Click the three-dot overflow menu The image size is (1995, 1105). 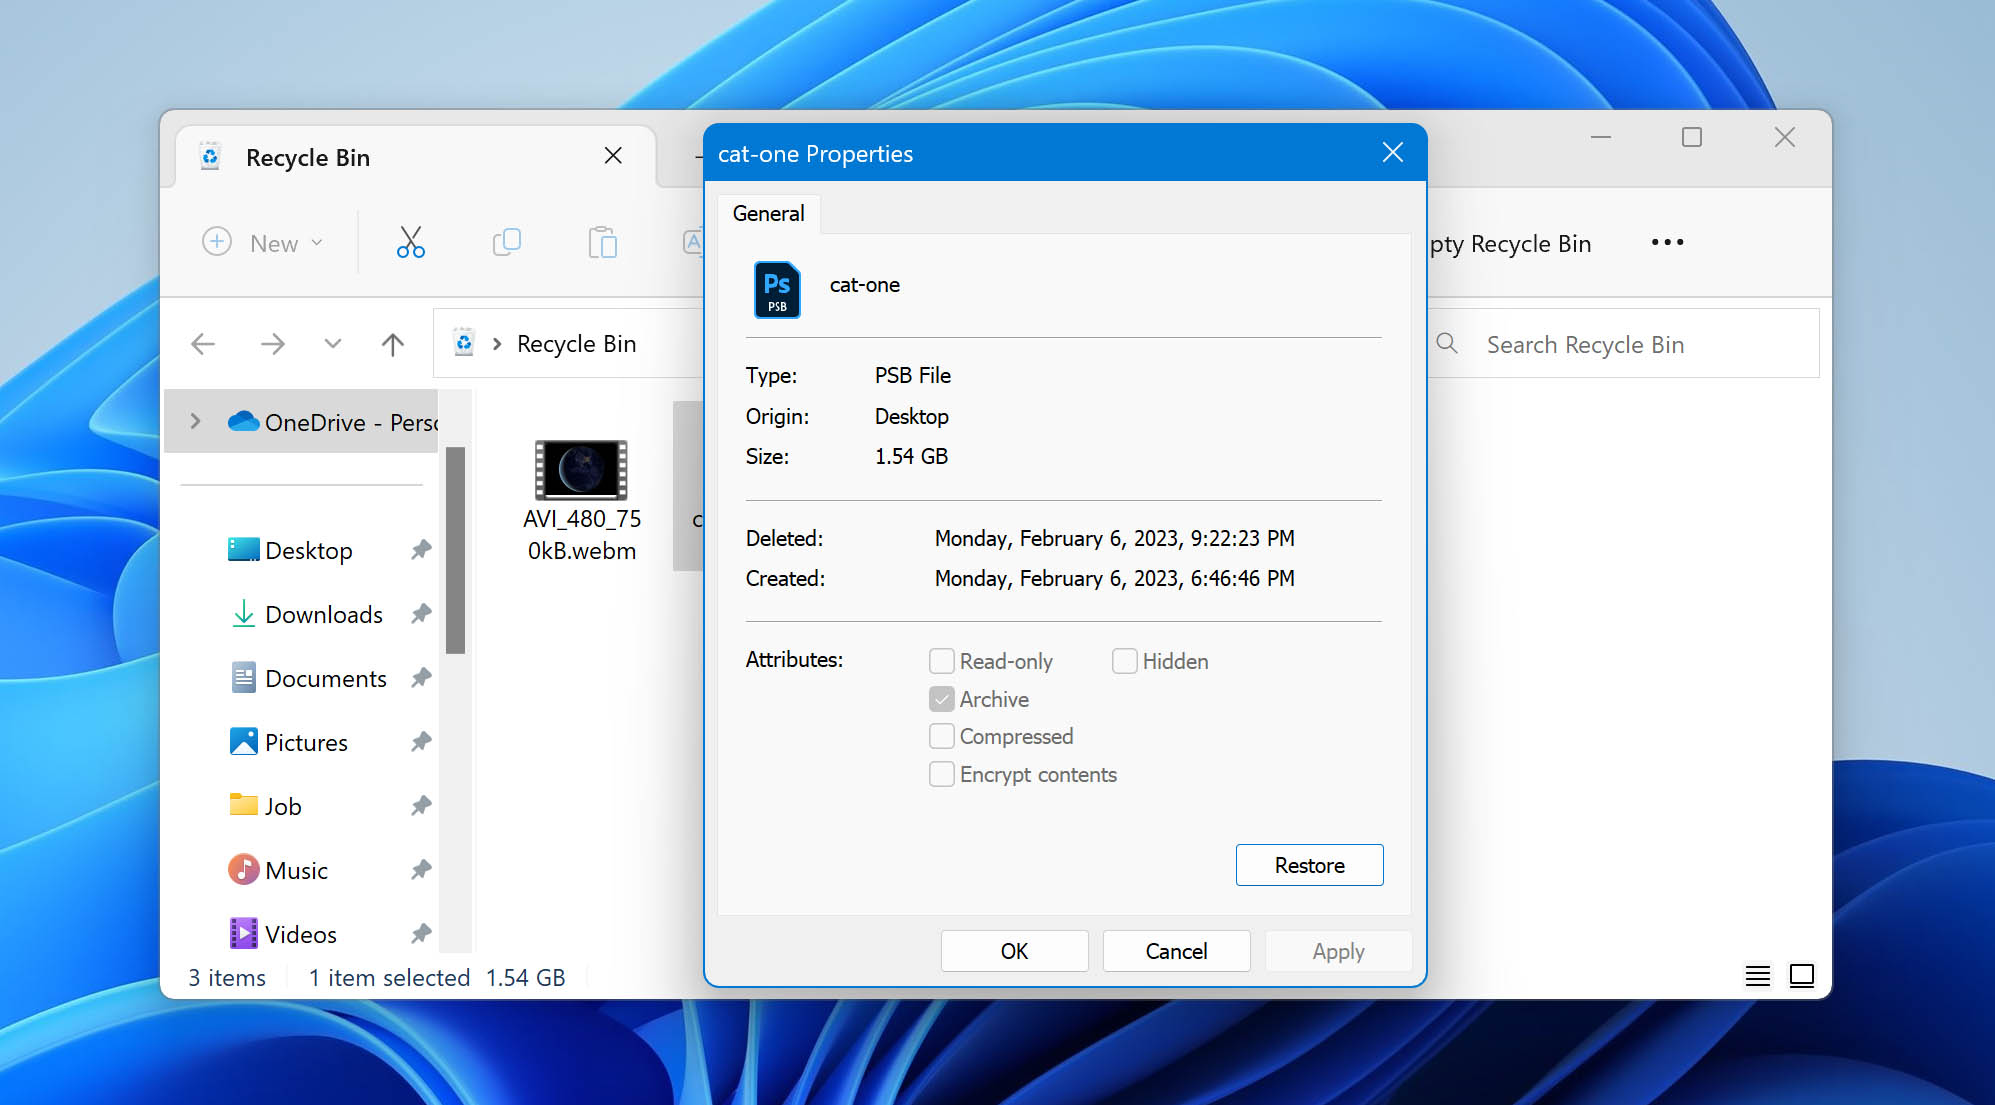[1664, 242]
